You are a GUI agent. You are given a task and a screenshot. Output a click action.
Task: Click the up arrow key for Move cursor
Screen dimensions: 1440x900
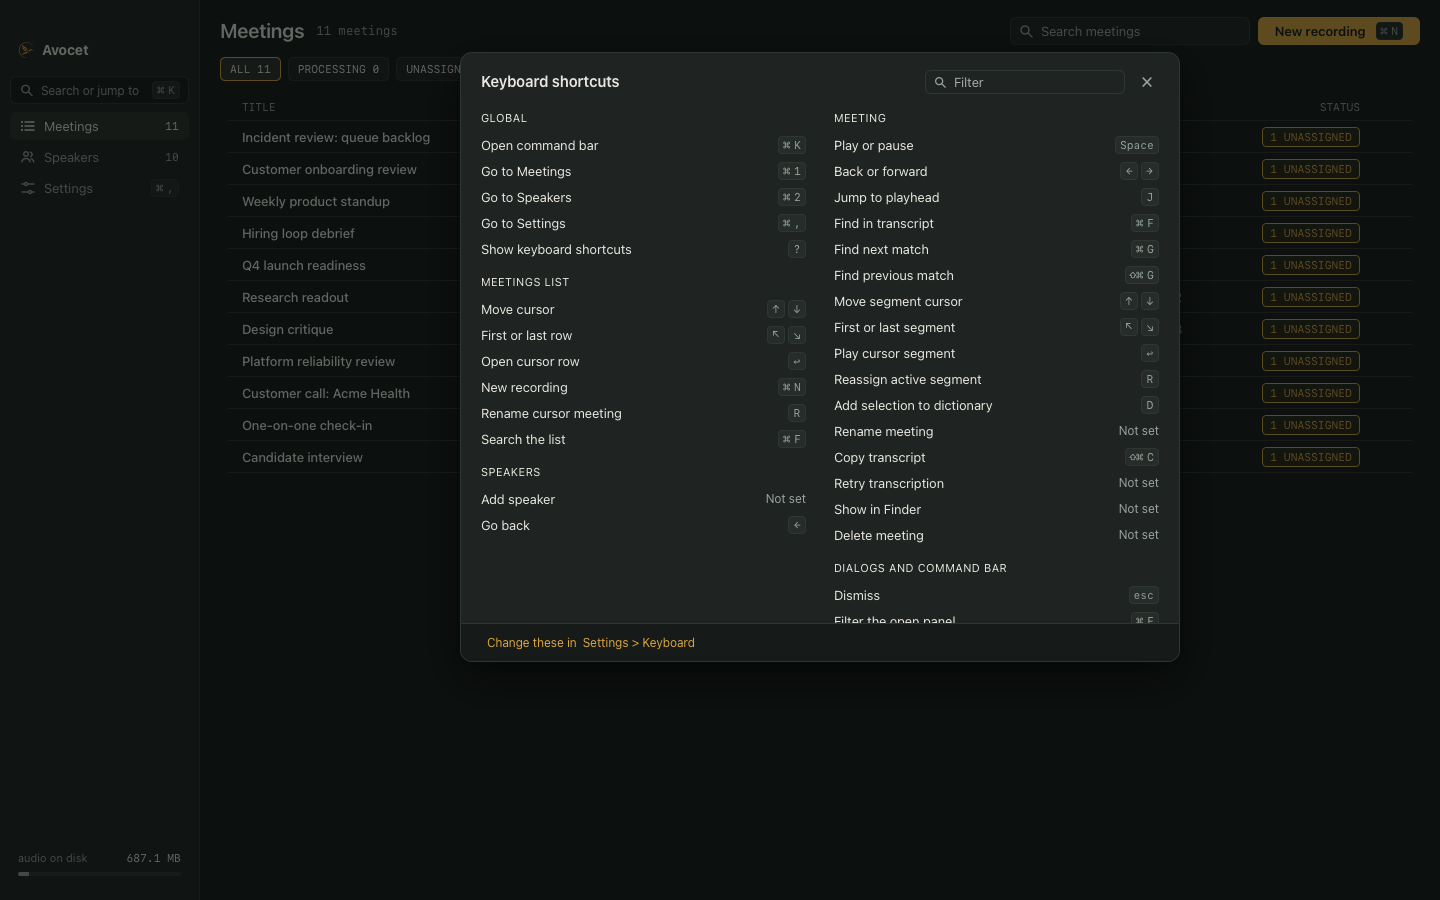click(x=776, y=309)
